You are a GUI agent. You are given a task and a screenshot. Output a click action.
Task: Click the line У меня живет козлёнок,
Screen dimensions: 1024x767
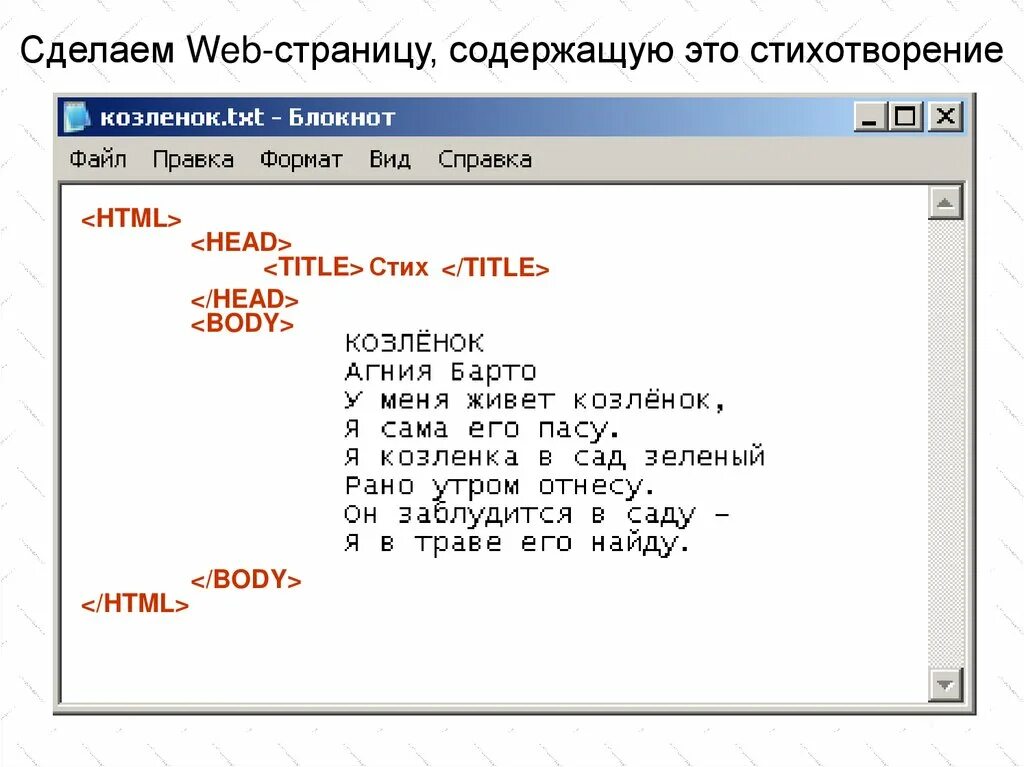[x=535, y=399]
